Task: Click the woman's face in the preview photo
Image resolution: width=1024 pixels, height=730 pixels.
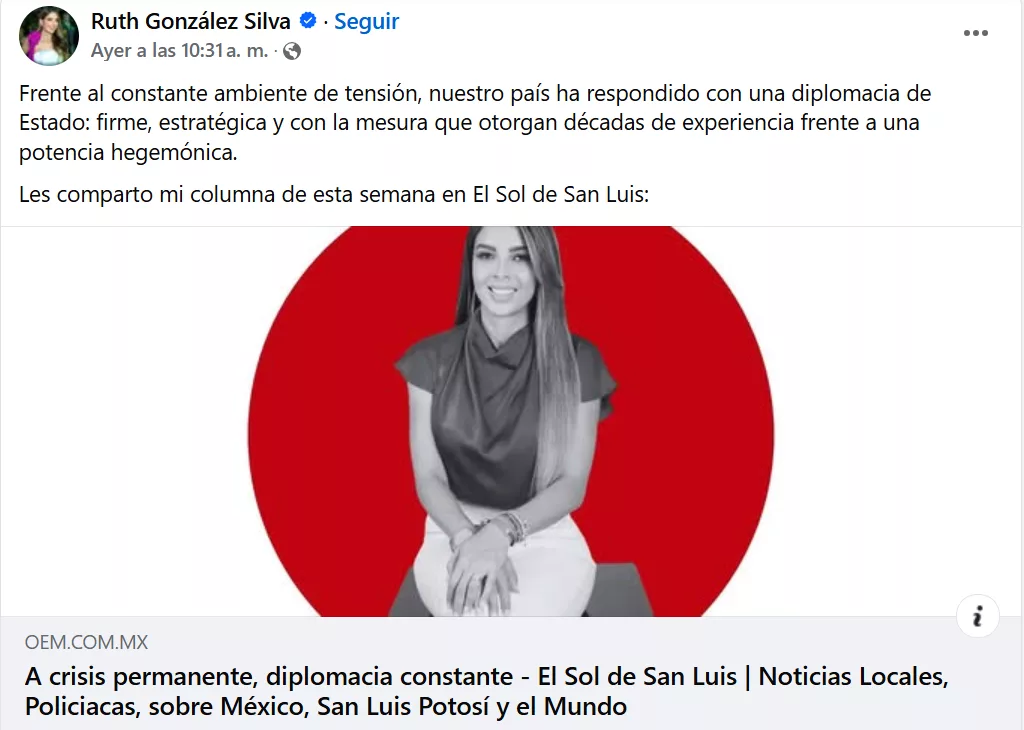Action: coord(501,266)
